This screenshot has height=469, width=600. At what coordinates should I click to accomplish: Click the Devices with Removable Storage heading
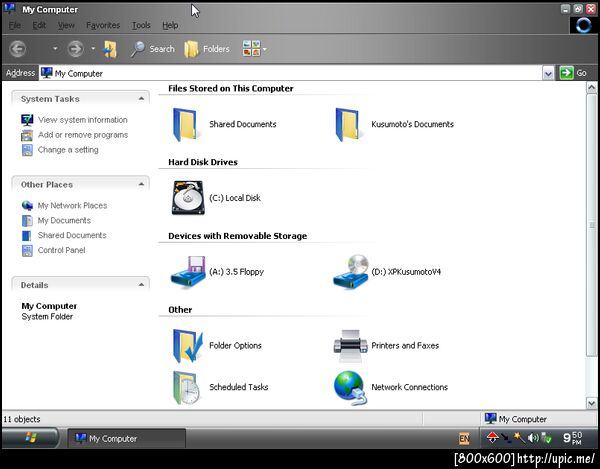coord(238,236)
